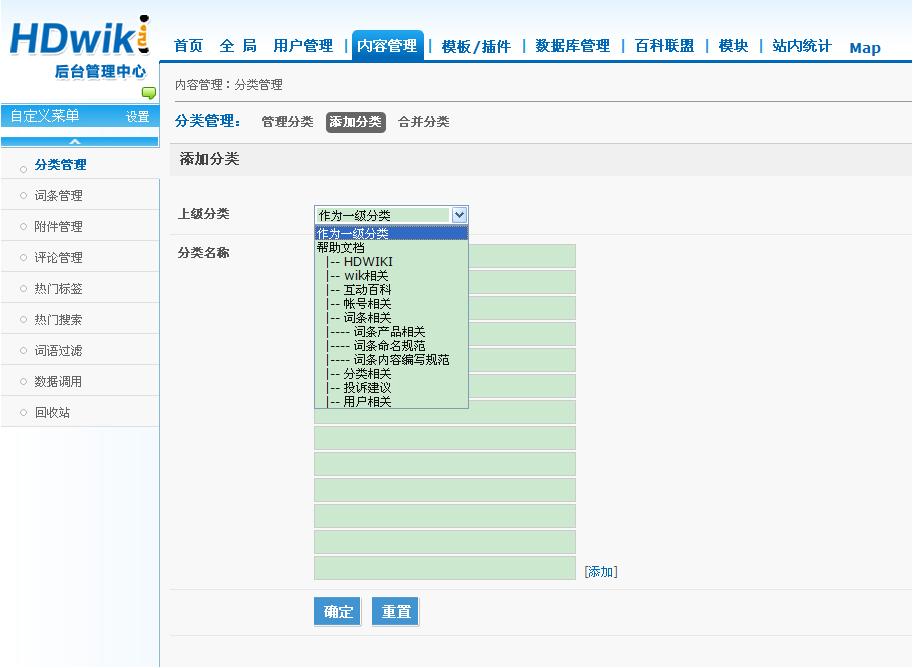Open 热门标签 in sidebar

[x=58, y=289]
